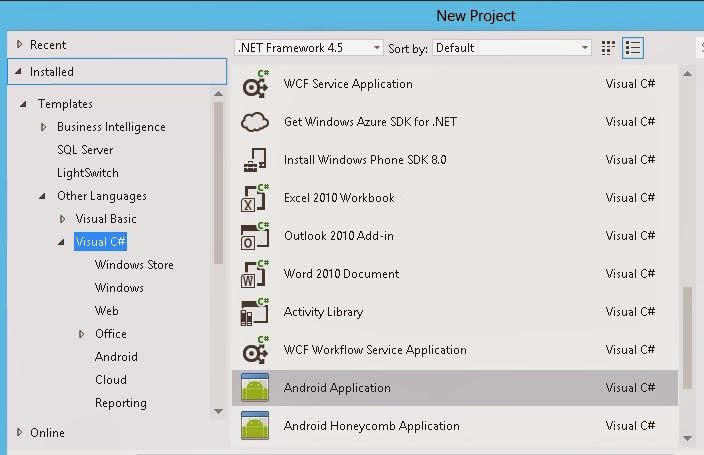This screenshot has width=704, height=455.
Task: Click the WCF Workflow Service Application icon
Action: (x=255, y=350)
